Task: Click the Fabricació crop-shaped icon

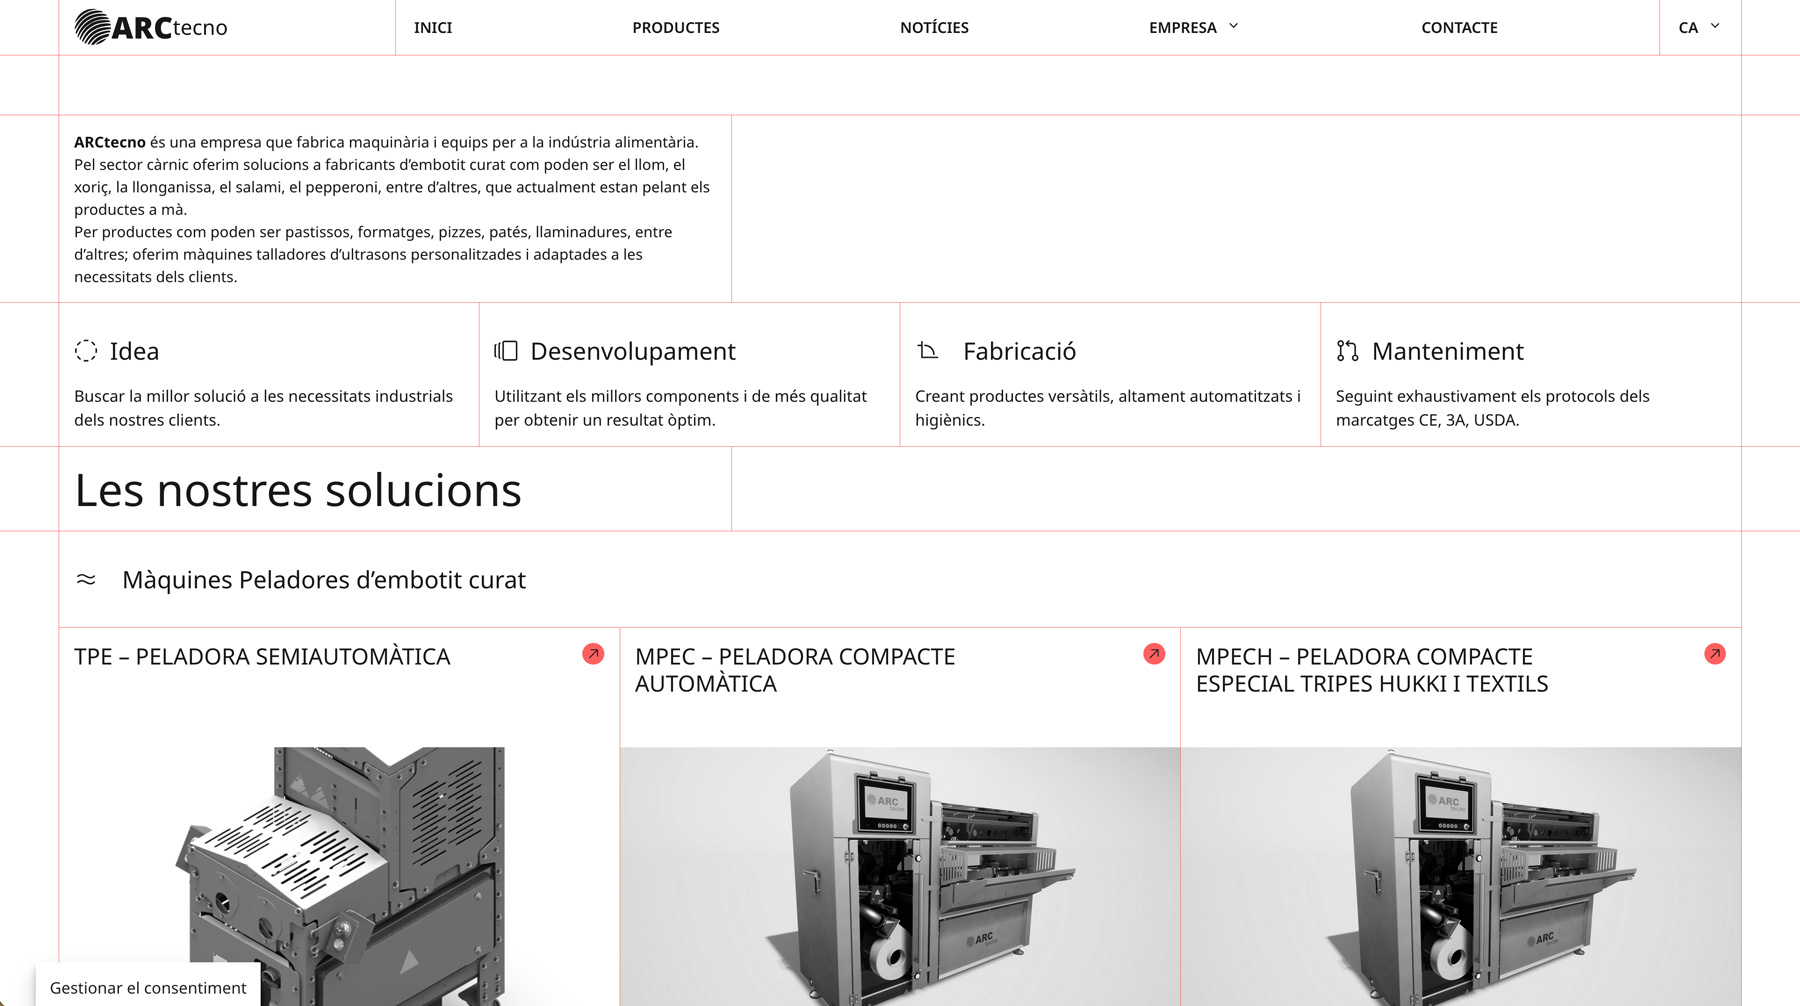Action: pyautogui.click(x=928, y=351)
